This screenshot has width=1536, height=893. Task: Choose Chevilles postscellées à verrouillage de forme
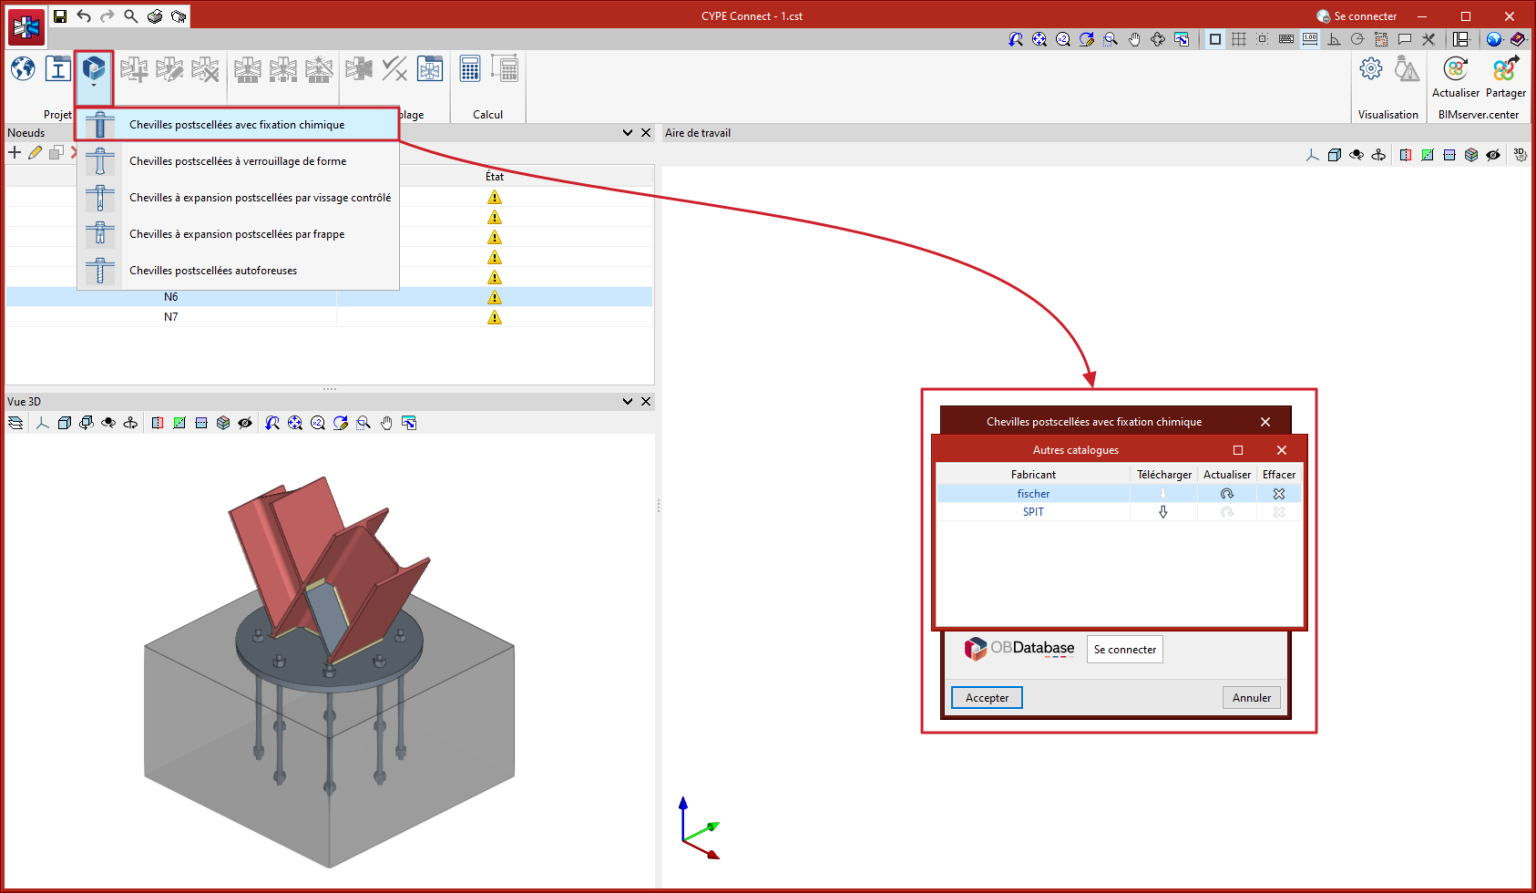tap(237, 161)
